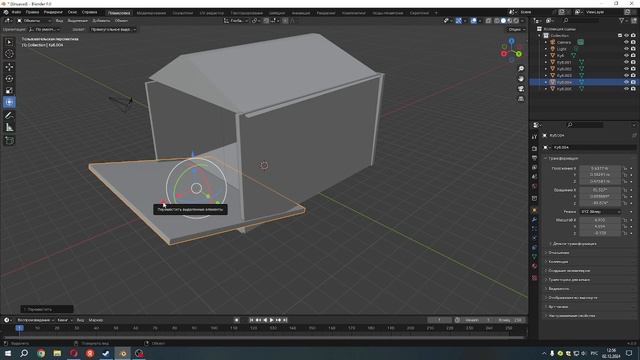Toggle camera view icon in viewport
640x360 pixels.
521,89
